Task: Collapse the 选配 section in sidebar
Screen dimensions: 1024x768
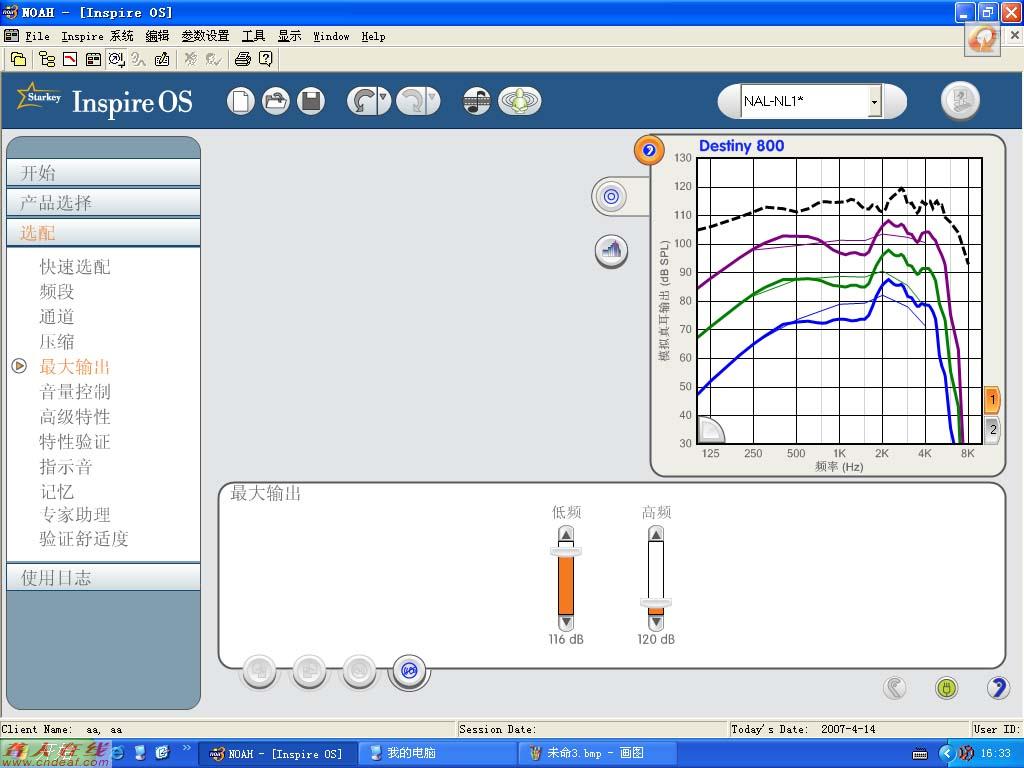Action: point(103,232)
